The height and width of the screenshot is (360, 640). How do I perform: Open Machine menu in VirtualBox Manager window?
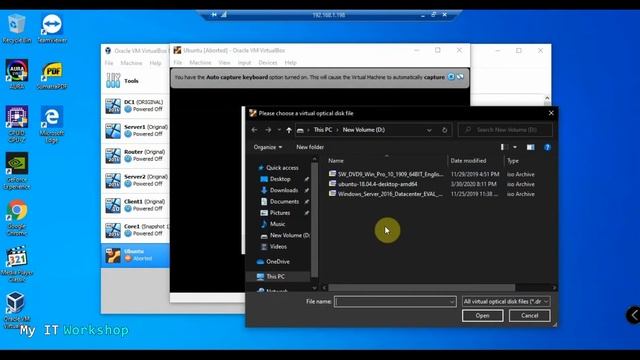click(x=131, y=63)
